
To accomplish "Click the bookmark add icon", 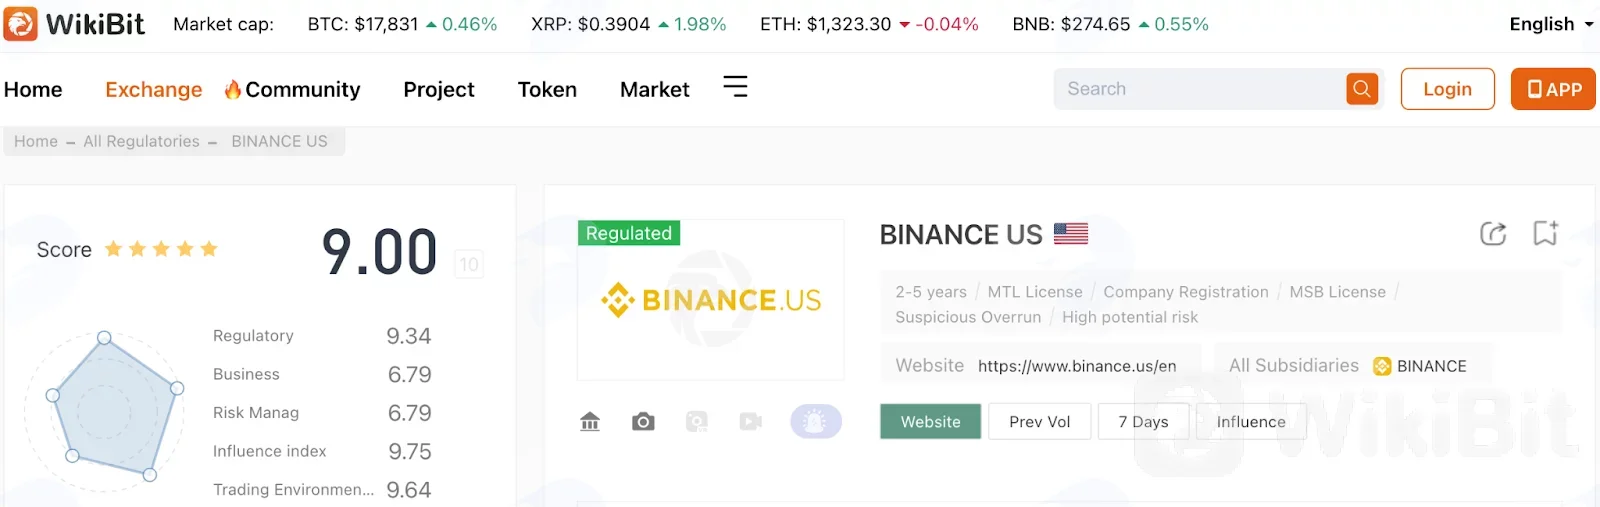I will tap(1546, 233).
